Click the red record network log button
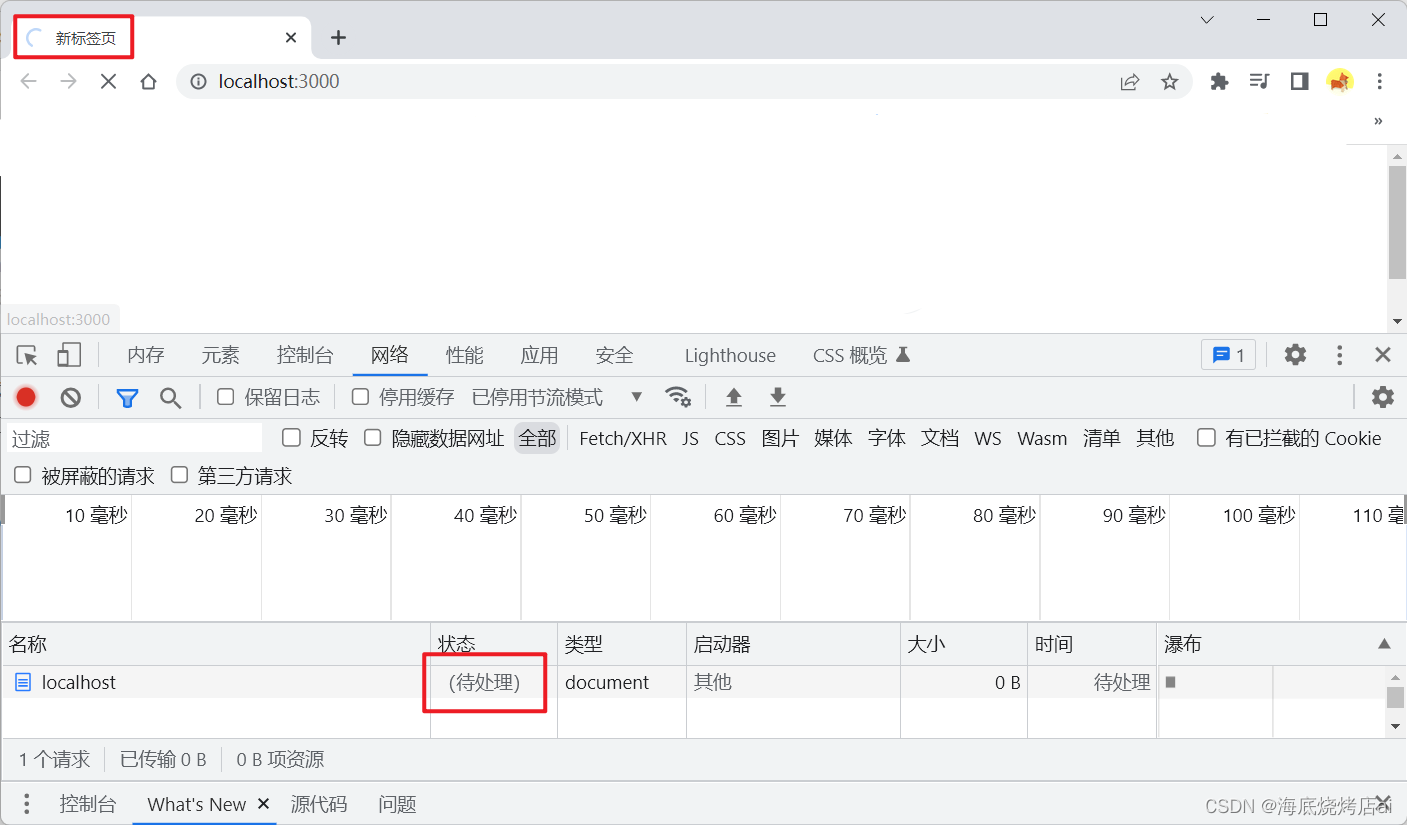This screenshot has width=1407, height=825. click(26, 397)
